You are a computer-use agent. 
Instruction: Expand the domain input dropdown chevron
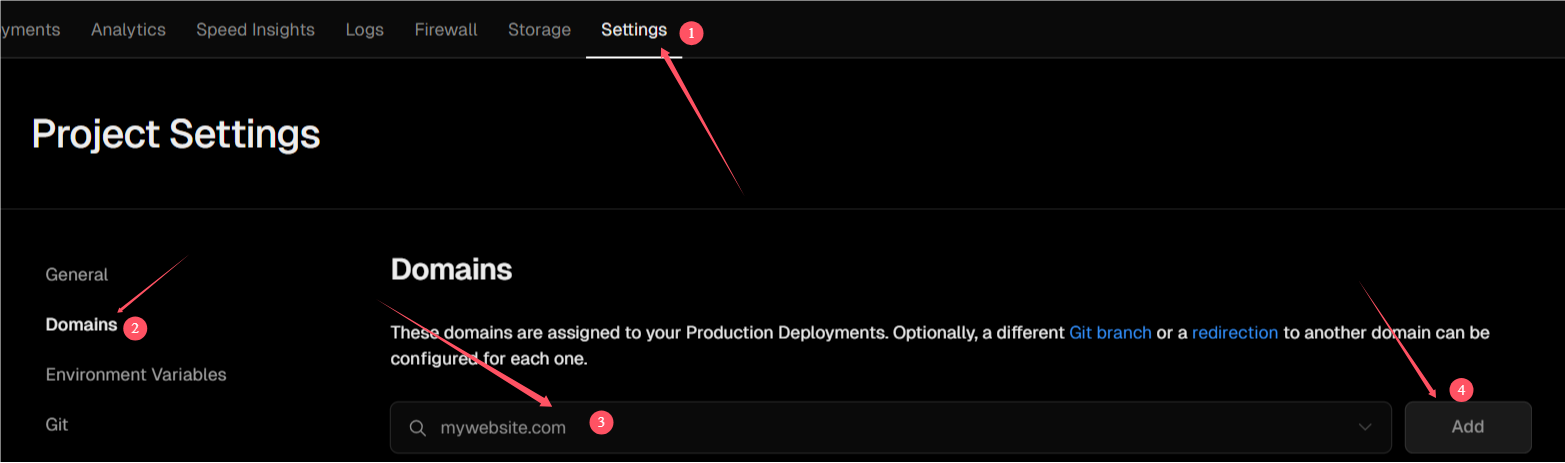[x=1365, y=428]
